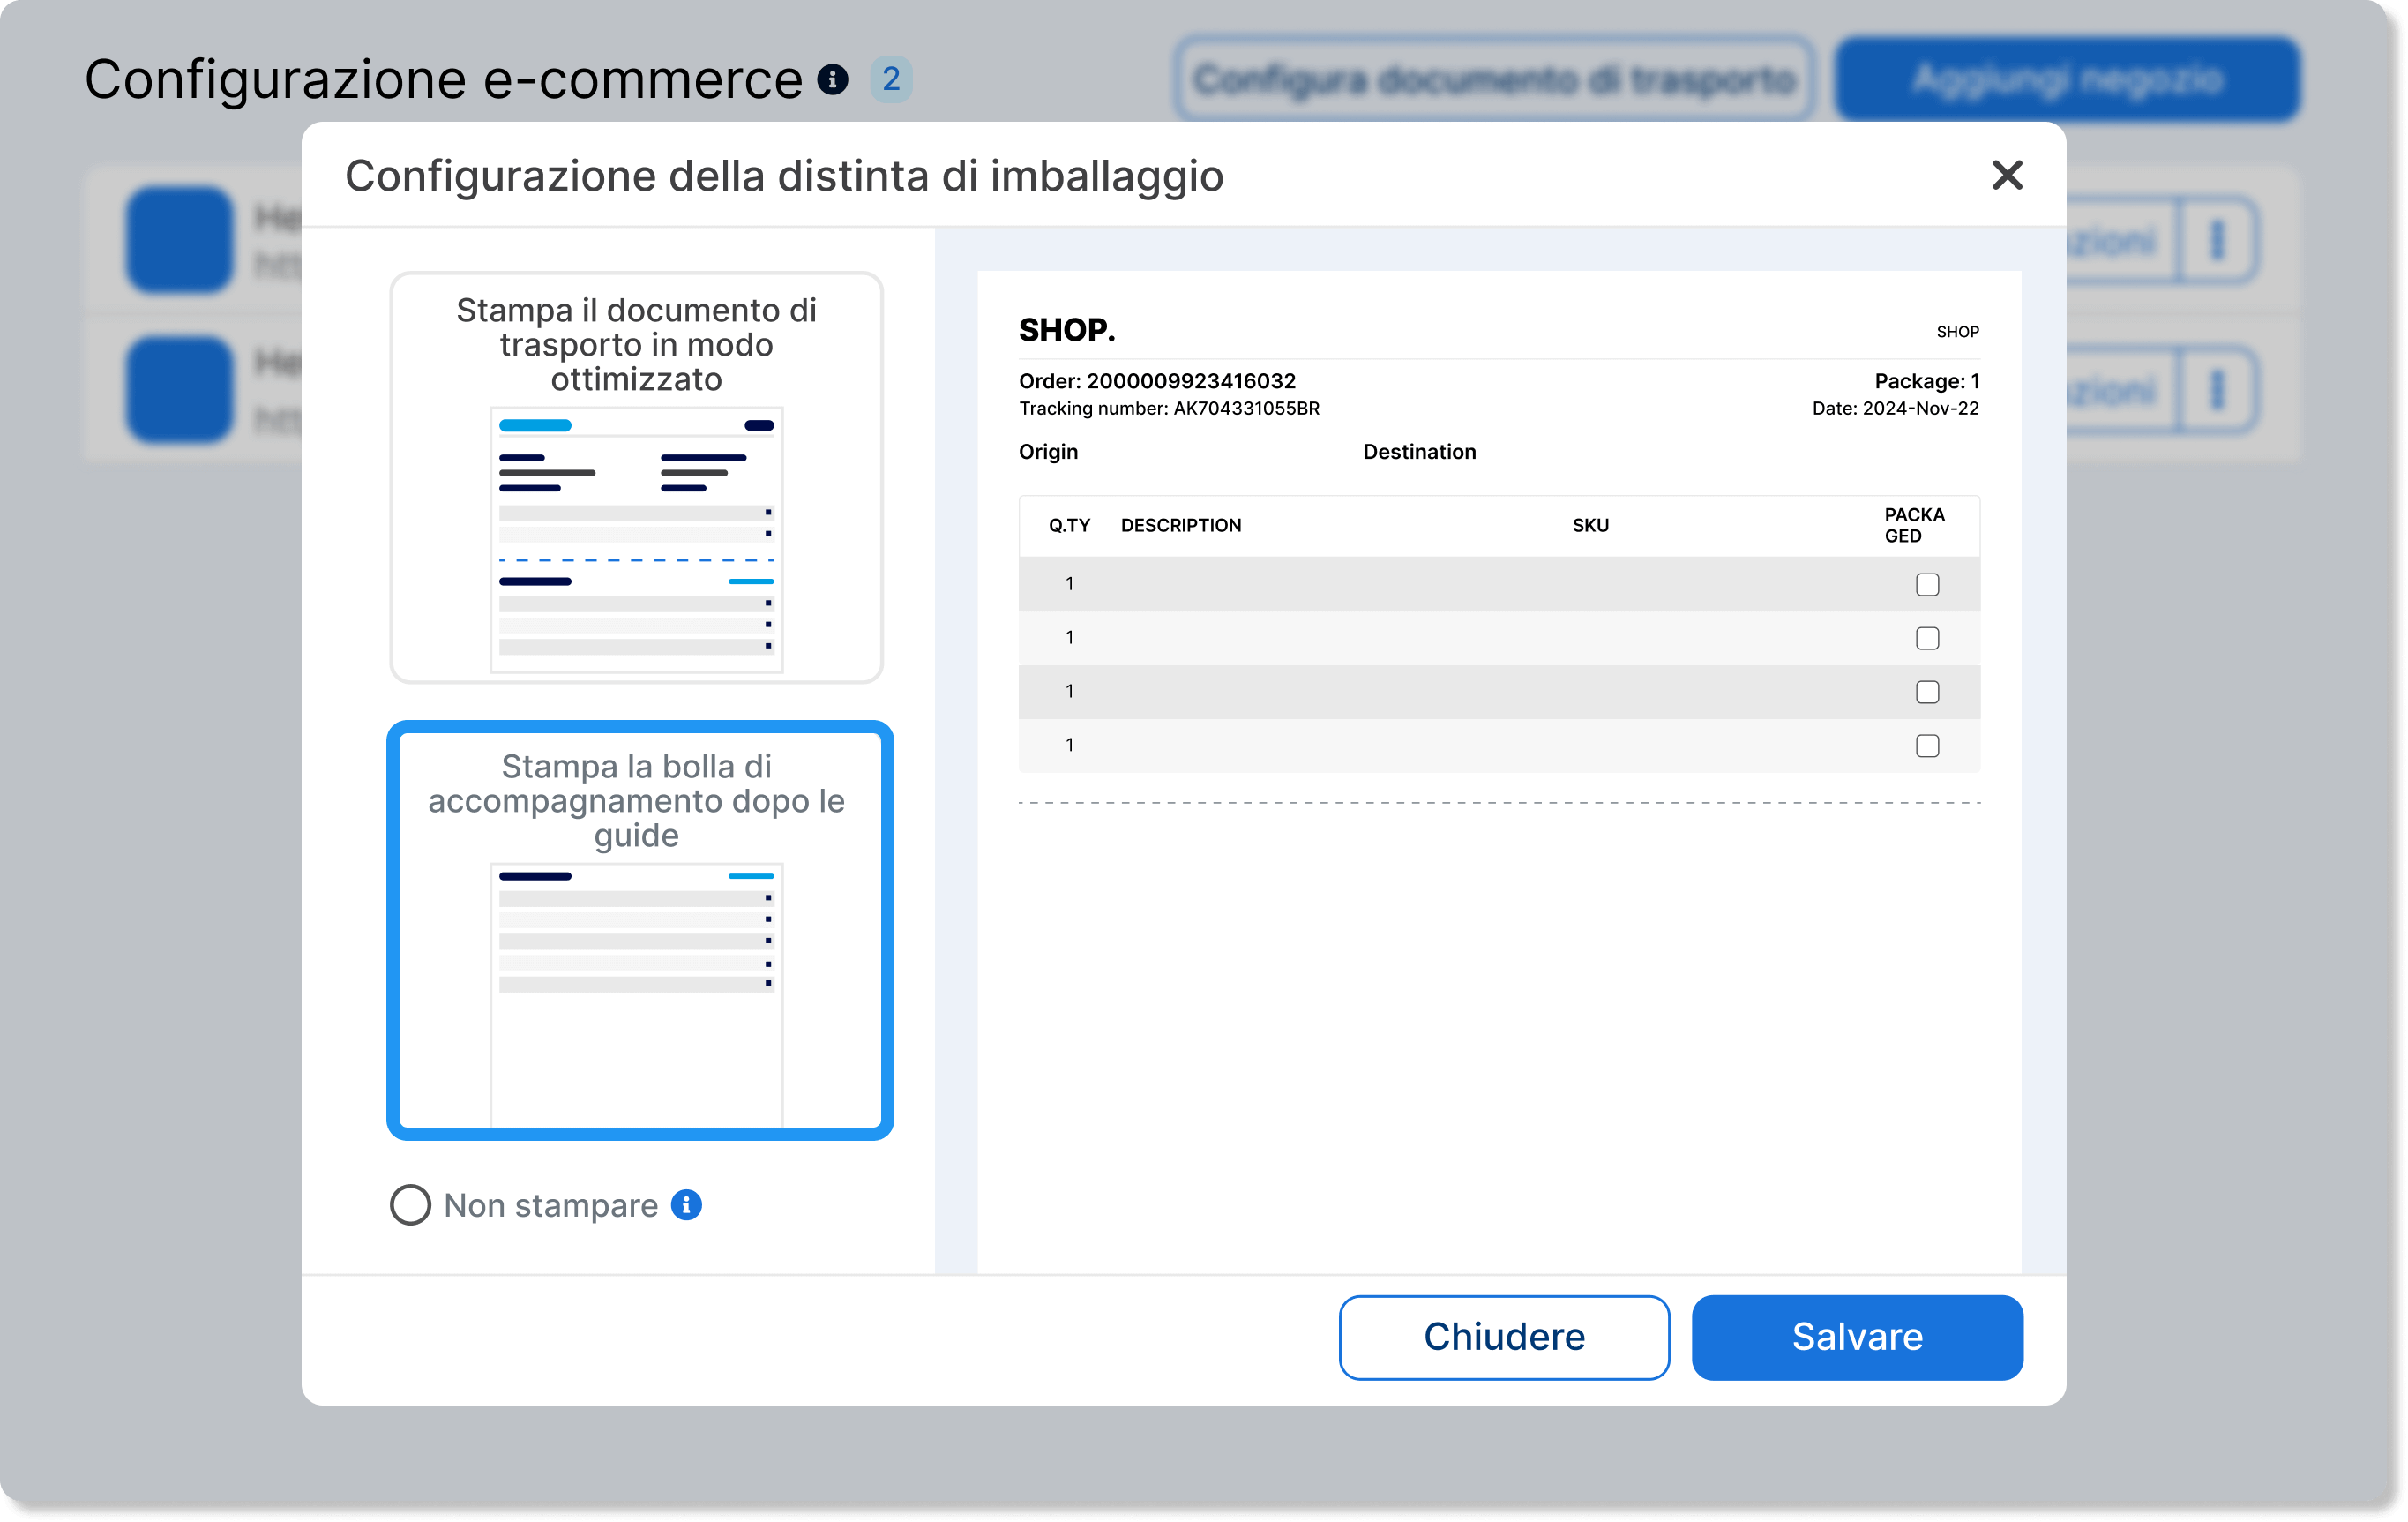Choose the optimized transport document print option

(636, 477)
